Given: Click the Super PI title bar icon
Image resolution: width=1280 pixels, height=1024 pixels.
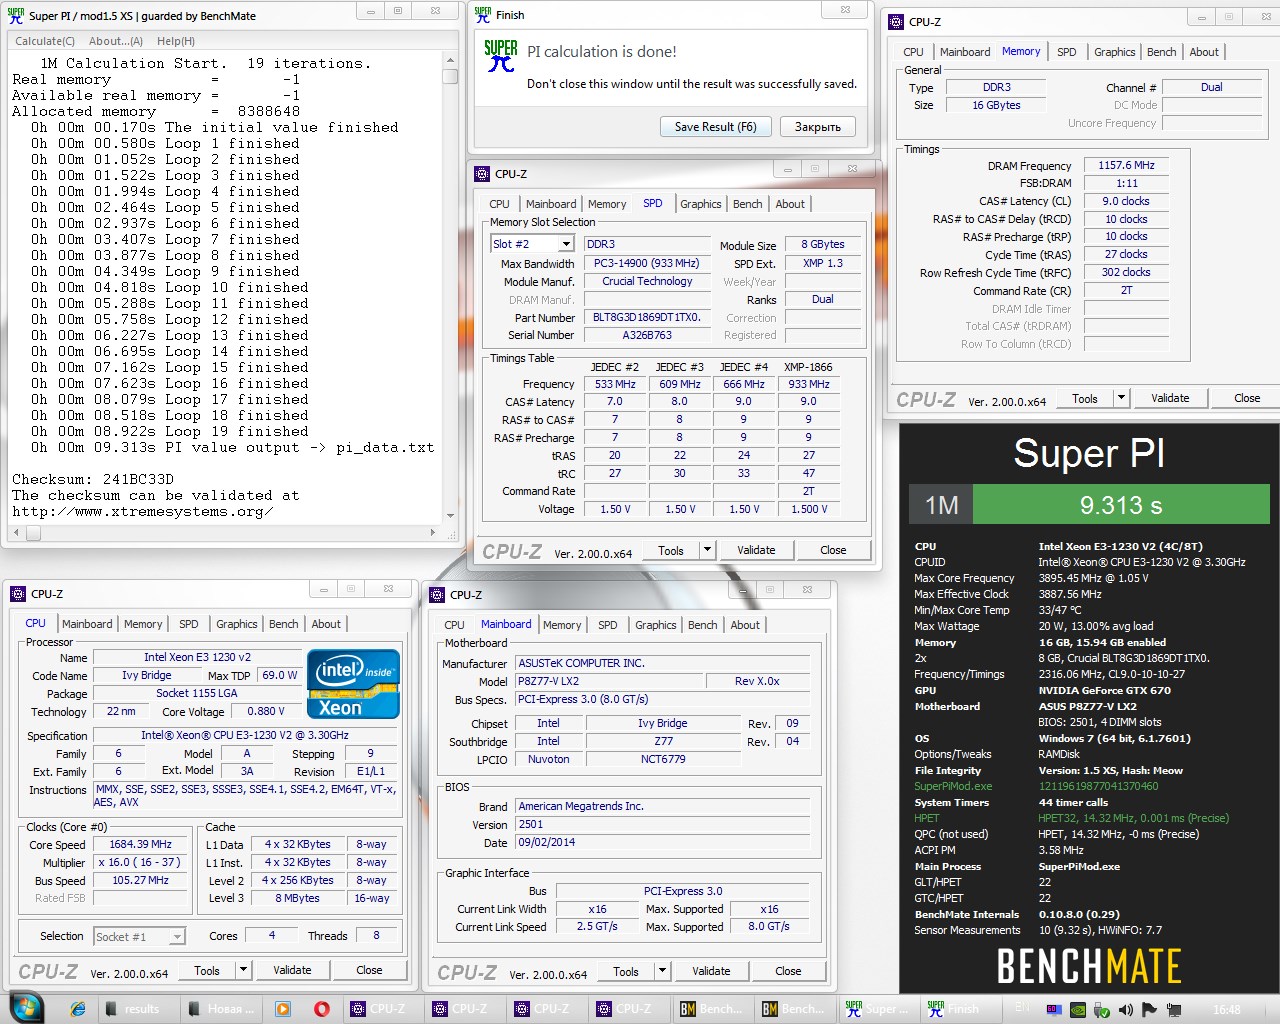Looking at the screenshot, I should pos(16,15).
